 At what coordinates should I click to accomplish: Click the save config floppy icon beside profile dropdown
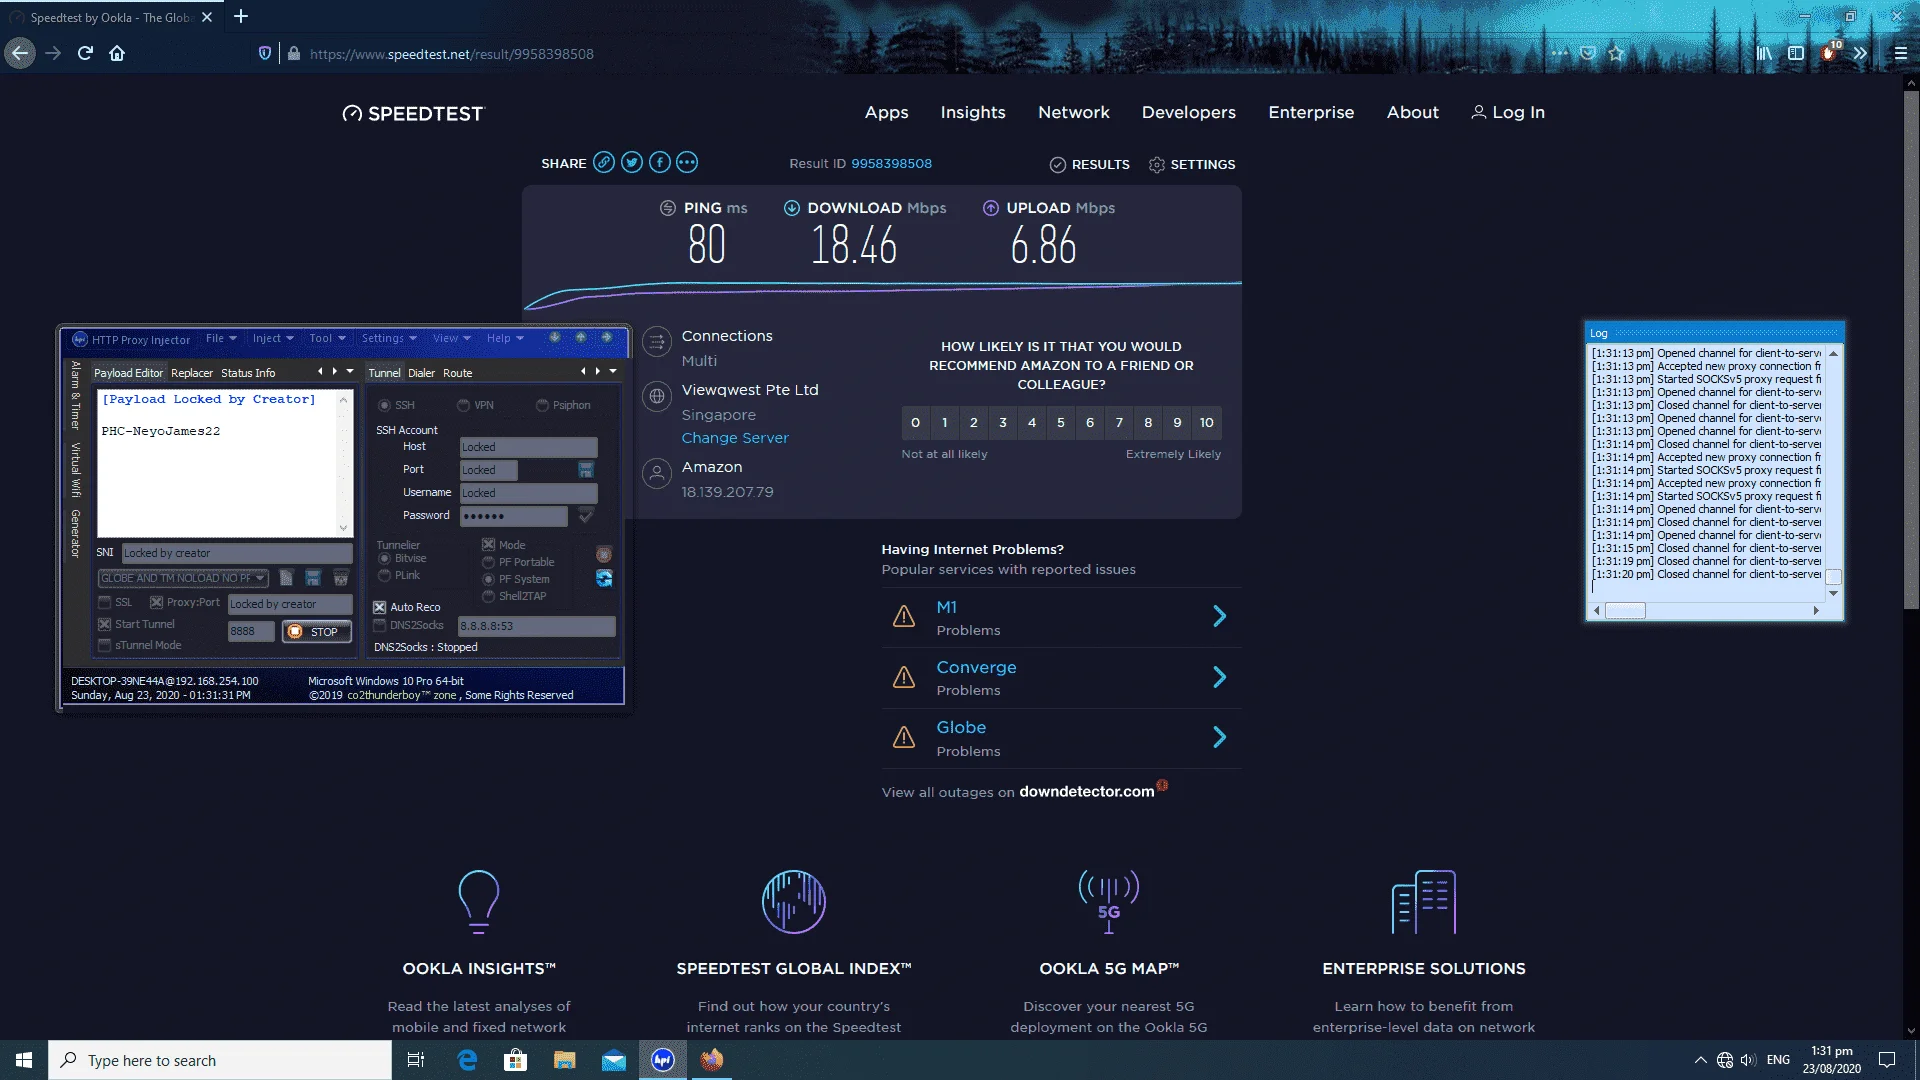313,578
